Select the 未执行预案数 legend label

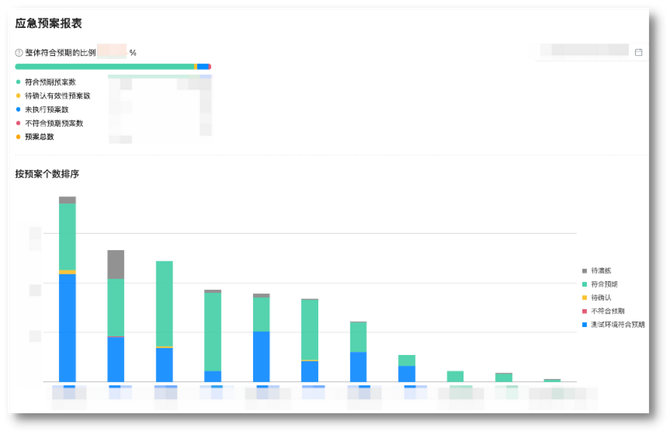point(47,109)
